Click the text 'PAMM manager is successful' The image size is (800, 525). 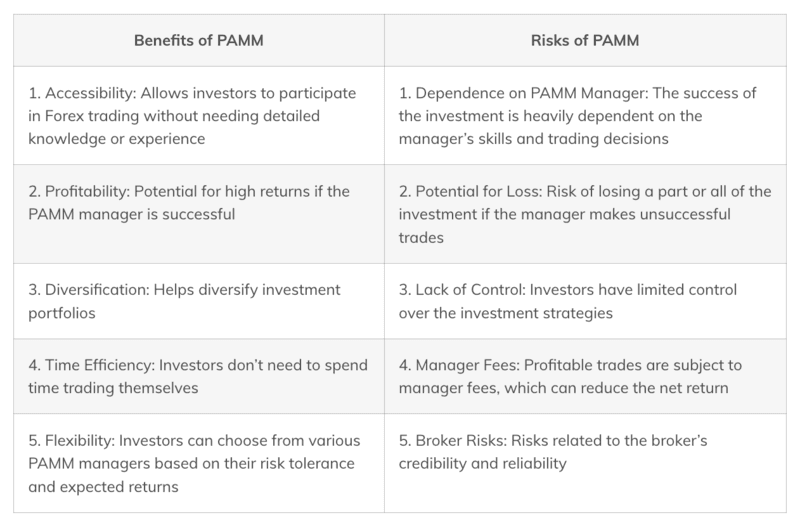coord(132,214)
